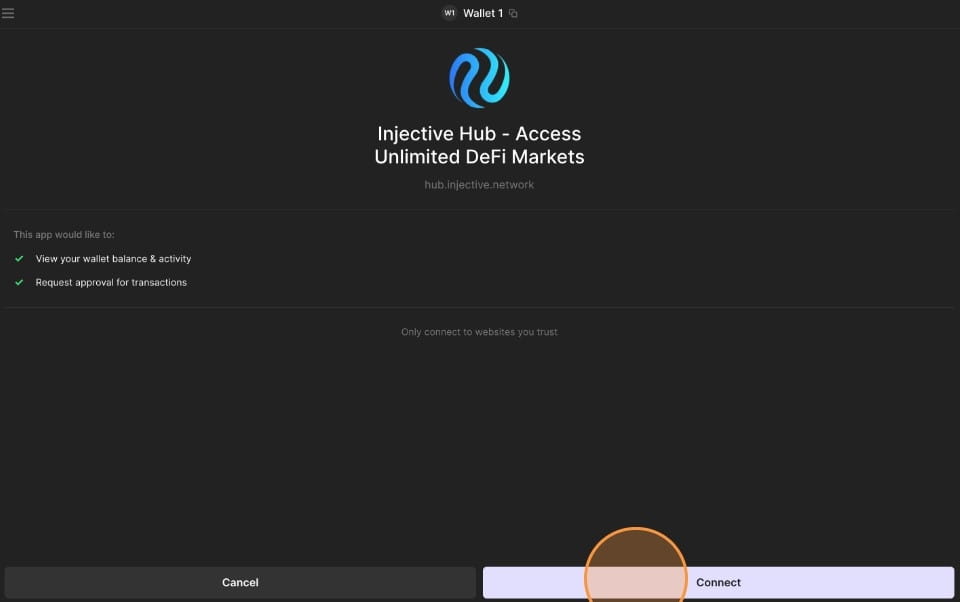The height and width of the screenshot is (602, 960).
Task: Click the word Connect on the button
Action: point(718,582)
